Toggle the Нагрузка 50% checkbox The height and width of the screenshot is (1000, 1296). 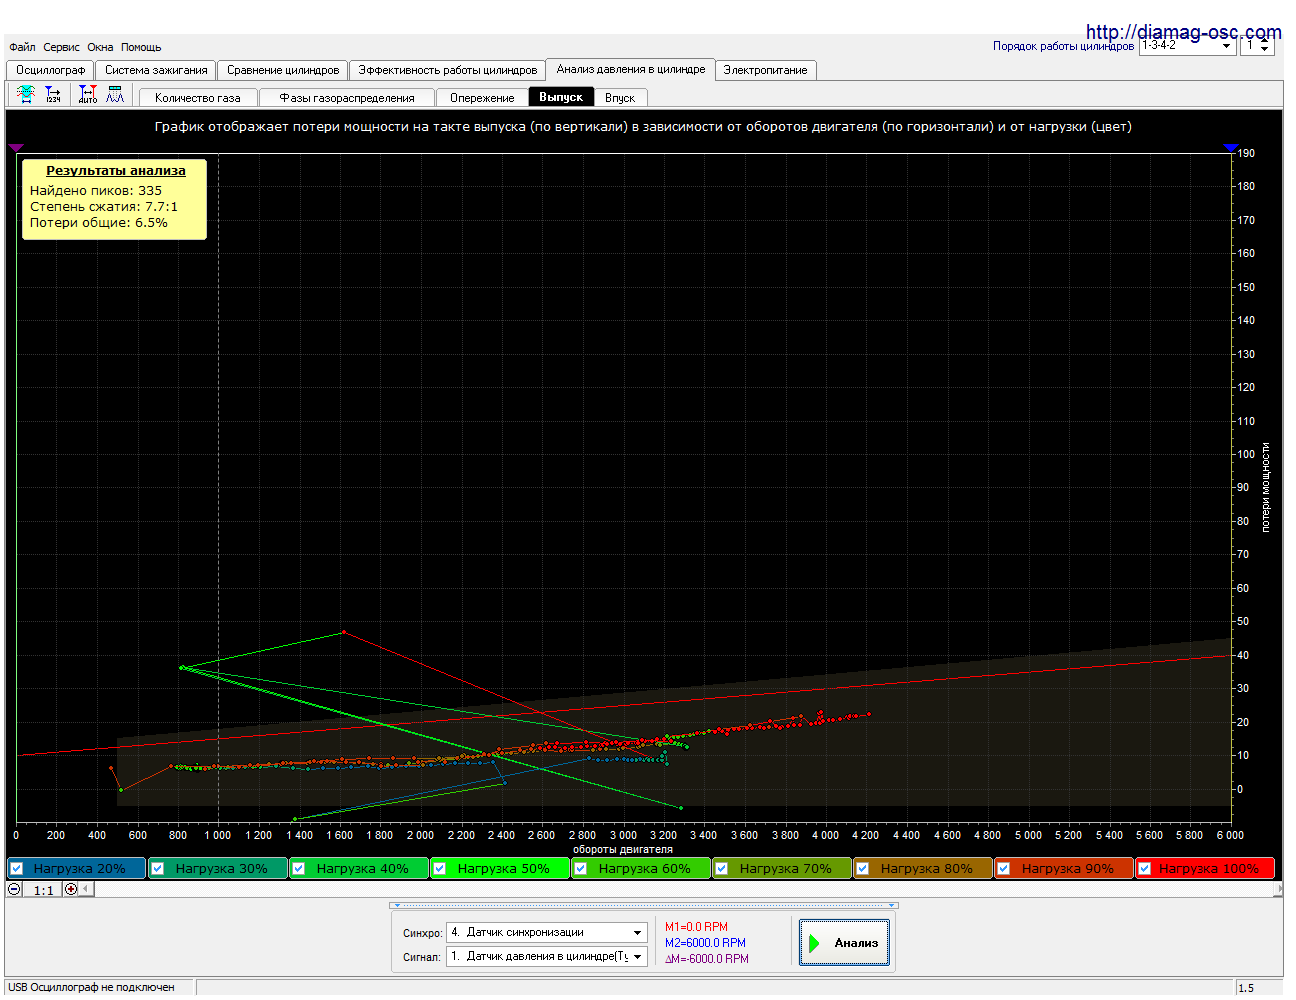click(x=439, y=868)
